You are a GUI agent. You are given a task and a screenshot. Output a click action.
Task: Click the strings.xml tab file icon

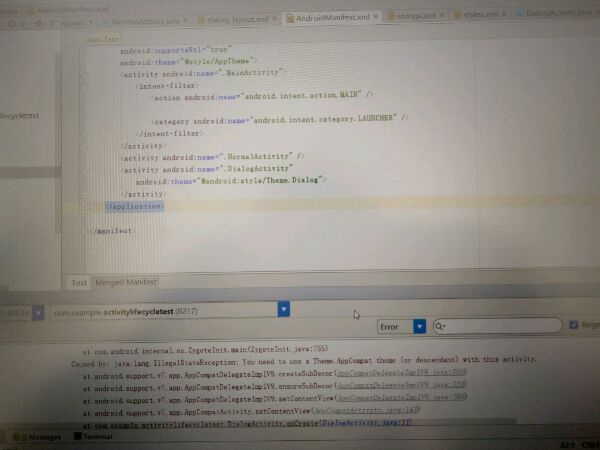[x=391, y=16]
